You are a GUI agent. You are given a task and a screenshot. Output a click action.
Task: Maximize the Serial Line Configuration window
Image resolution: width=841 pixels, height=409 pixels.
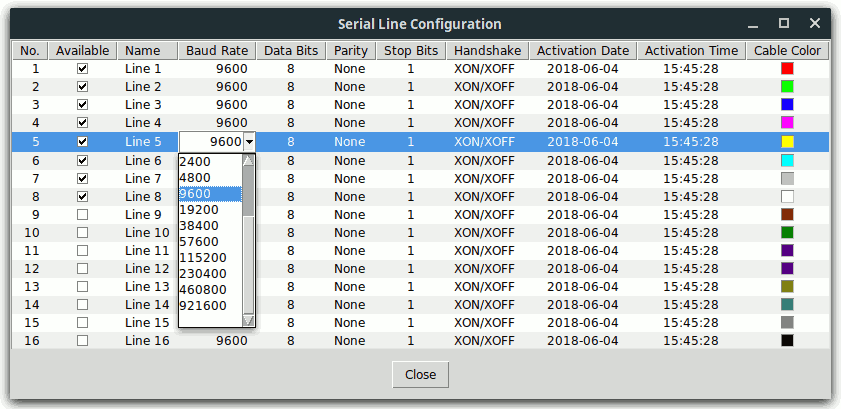click(x=784, y=23)
